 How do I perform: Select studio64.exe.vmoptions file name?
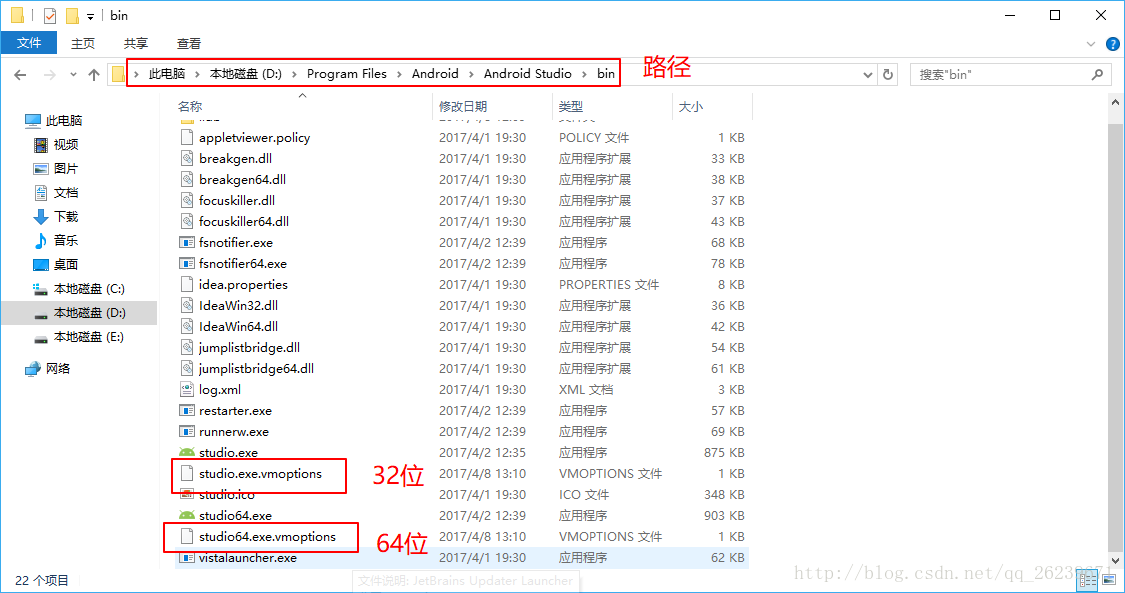pyautogui.click(x=268, y=537)
